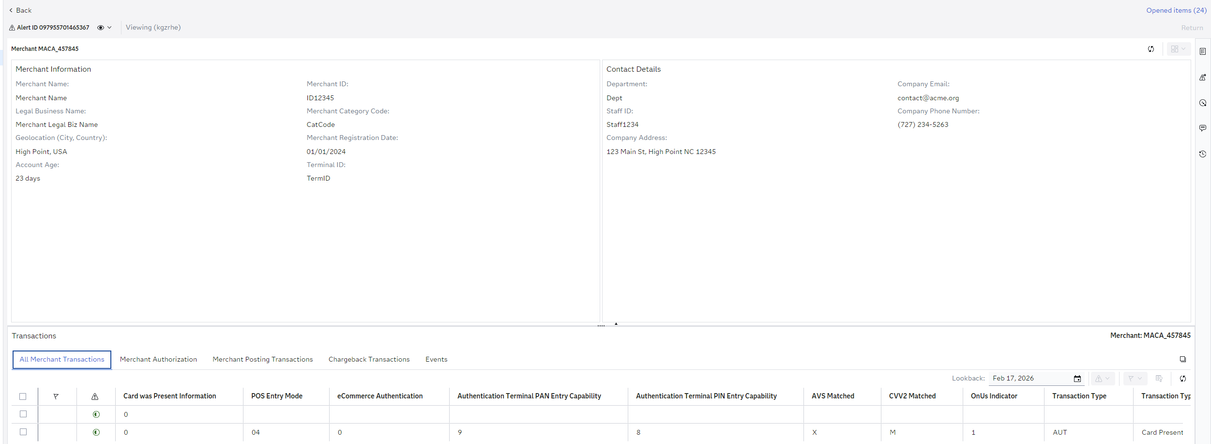Refresh the transactions table

[1183, 379]
